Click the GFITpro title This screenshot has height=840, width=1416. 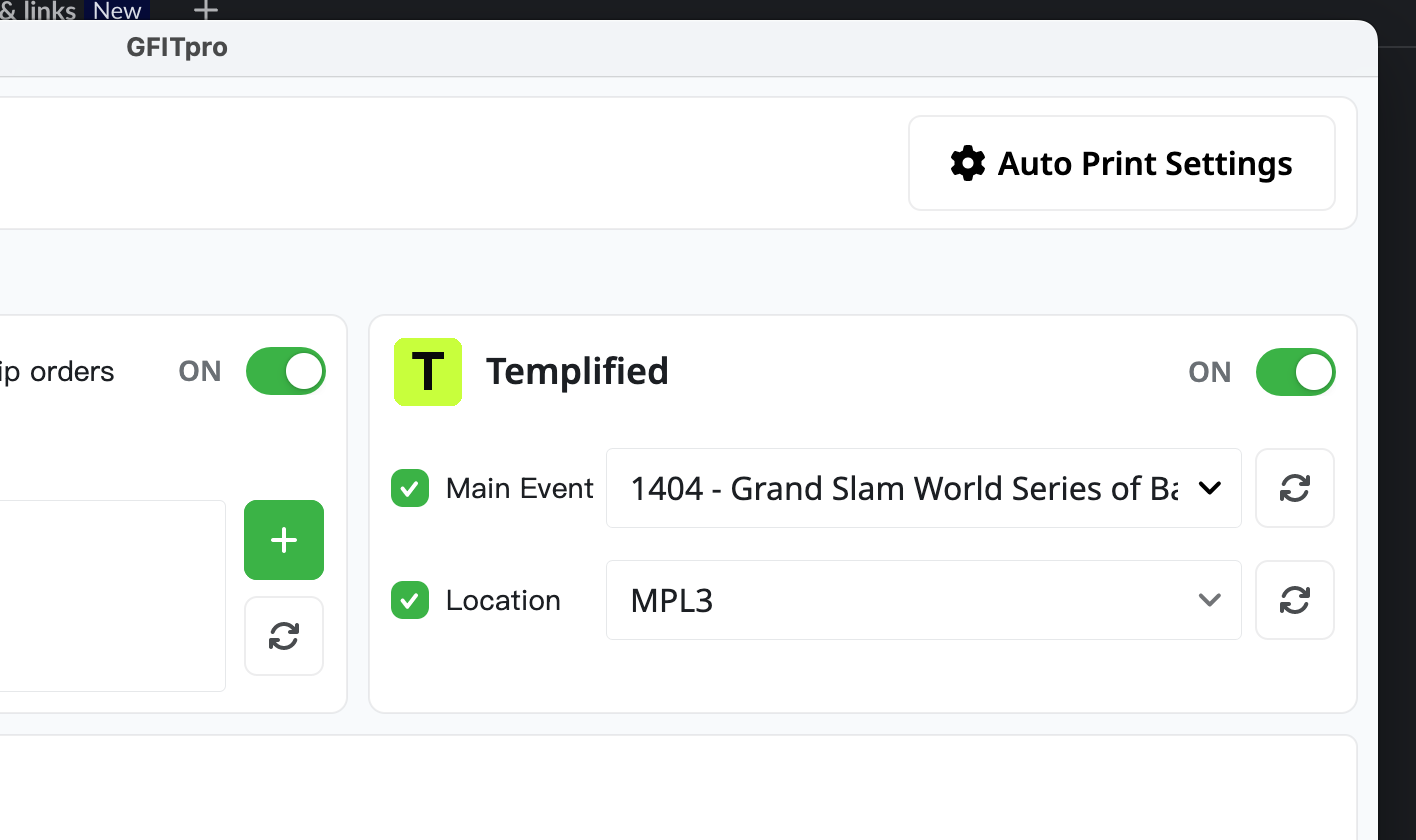177,47
